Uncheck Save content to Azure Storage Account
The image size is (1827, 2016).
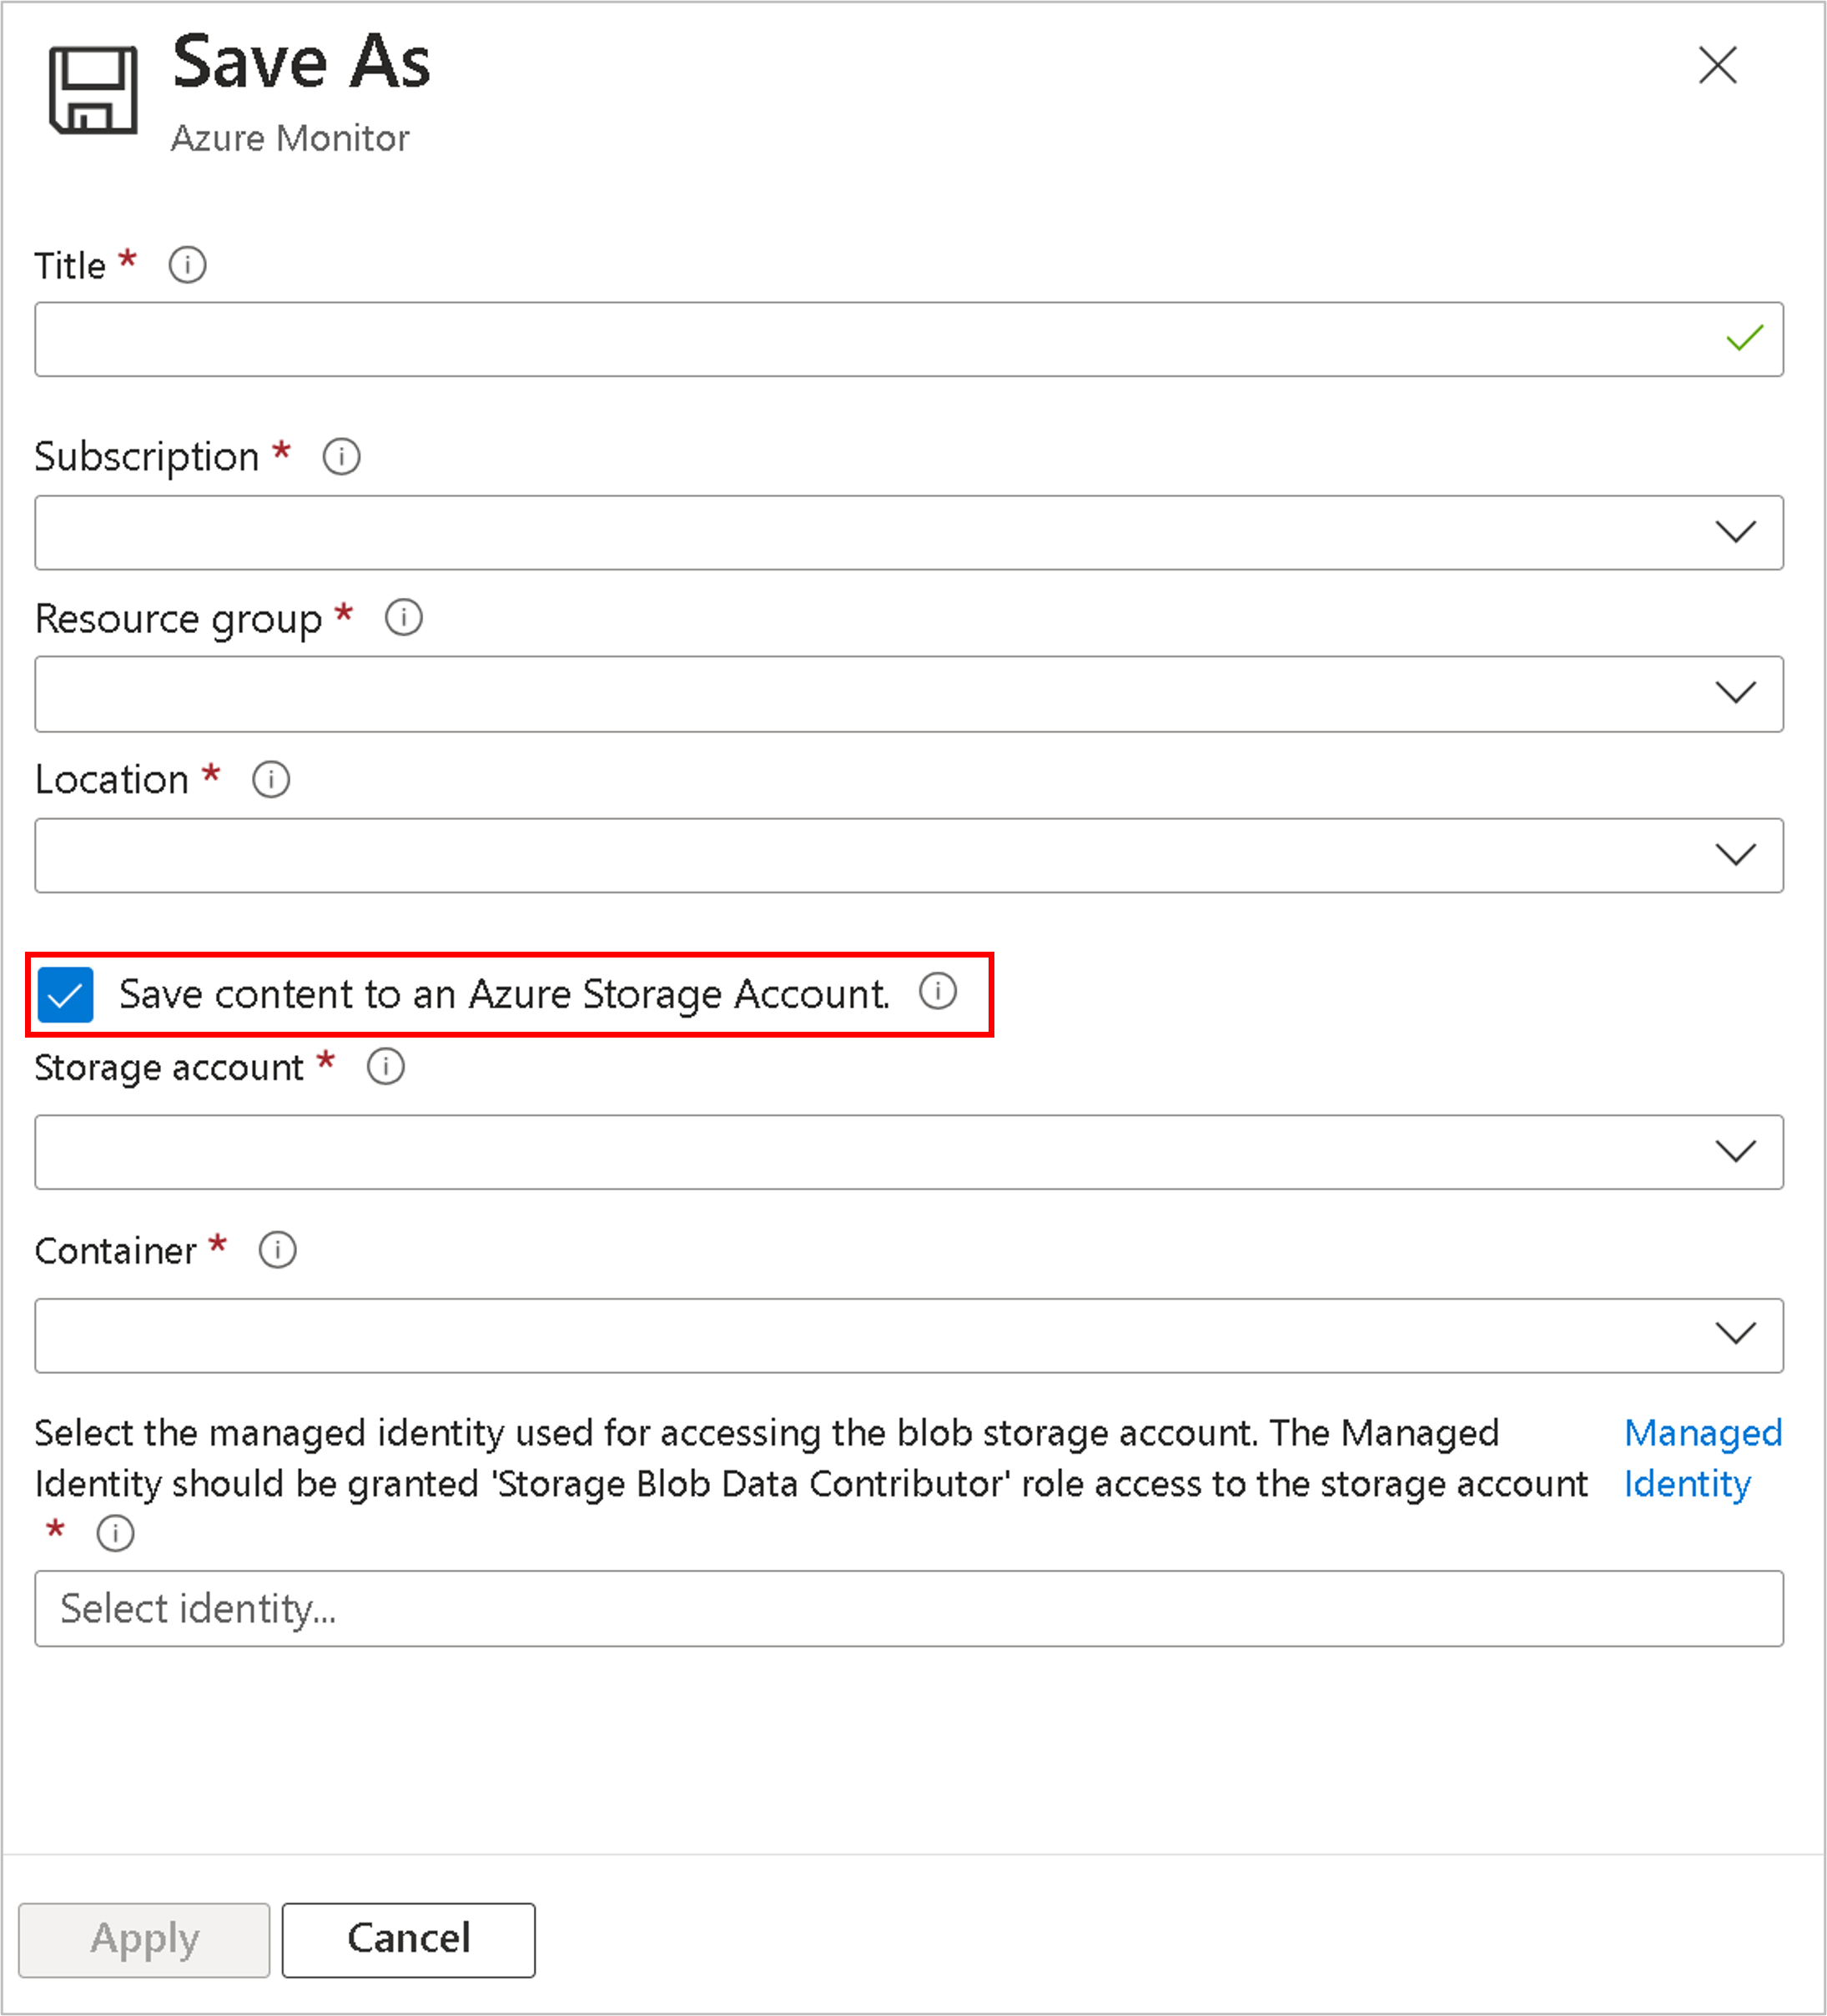[x=66, y=994]
